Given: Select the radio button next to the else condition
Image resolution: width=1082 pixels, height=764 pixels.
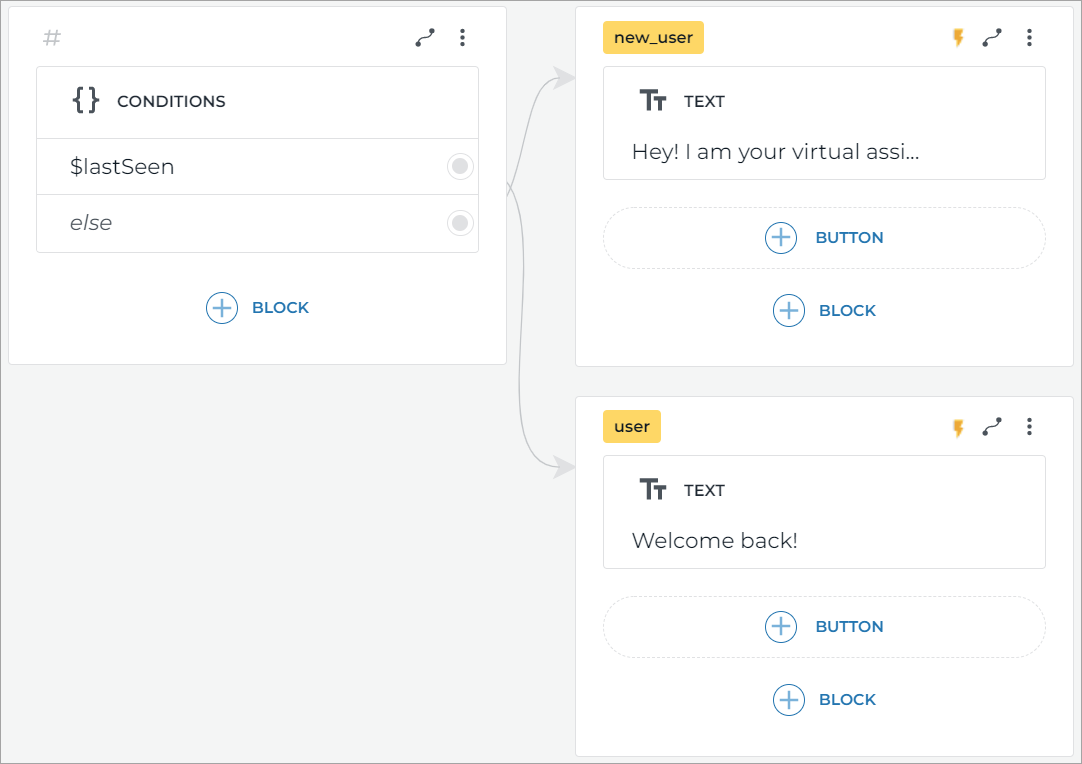Looking at the screenshot, I should coord(459,222).
